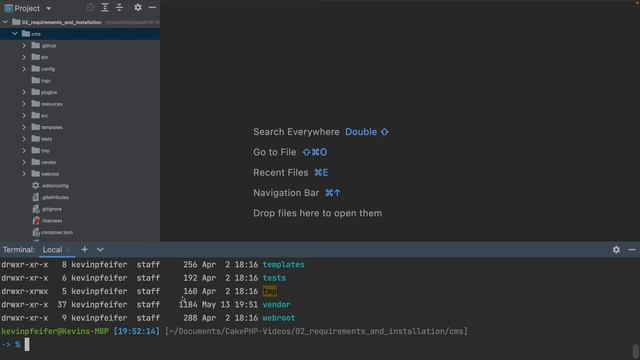Click 'tests' in terminal listing
The image size is (640, 360).
point(274,278)
